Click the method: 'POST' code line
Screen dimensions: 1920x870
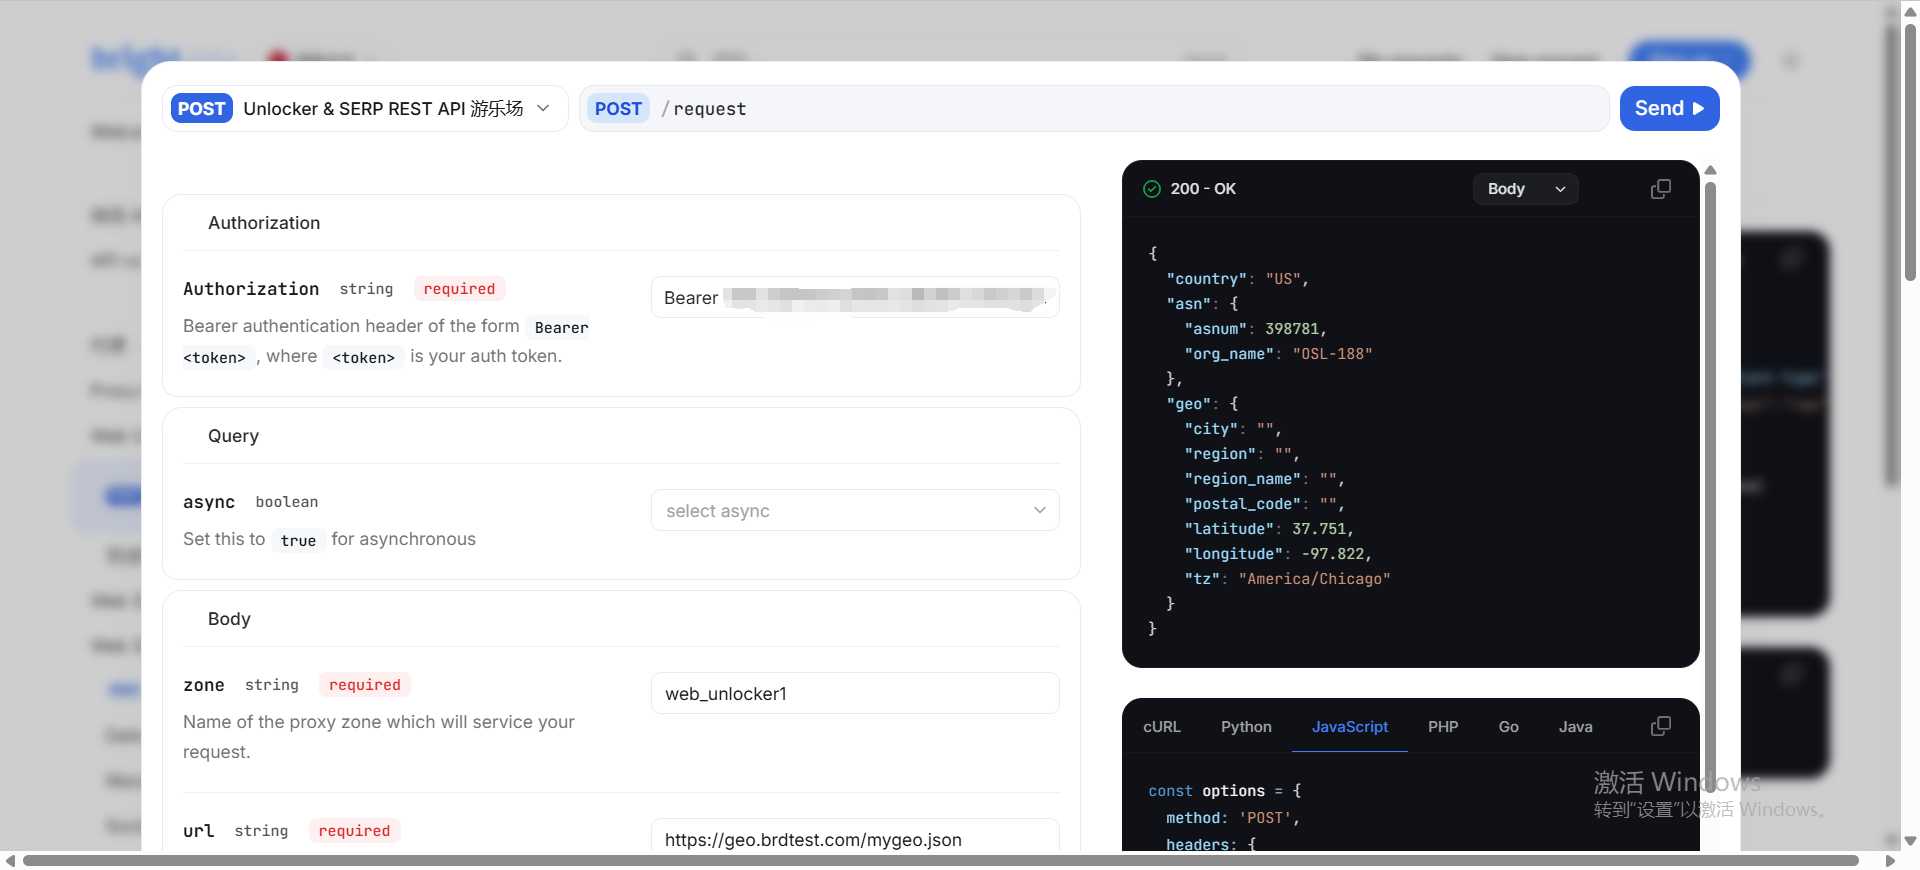coord(1233,818)
